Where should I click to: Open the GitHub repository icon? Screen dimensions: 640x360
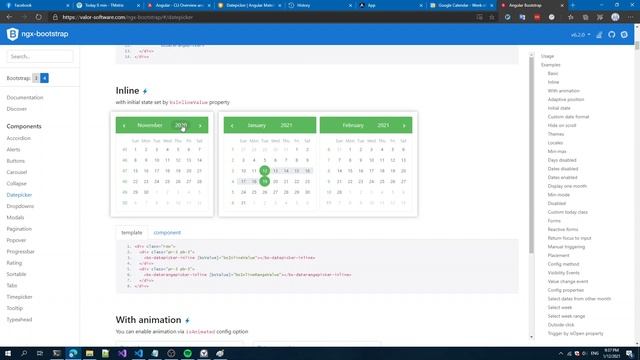coord(611,35)
